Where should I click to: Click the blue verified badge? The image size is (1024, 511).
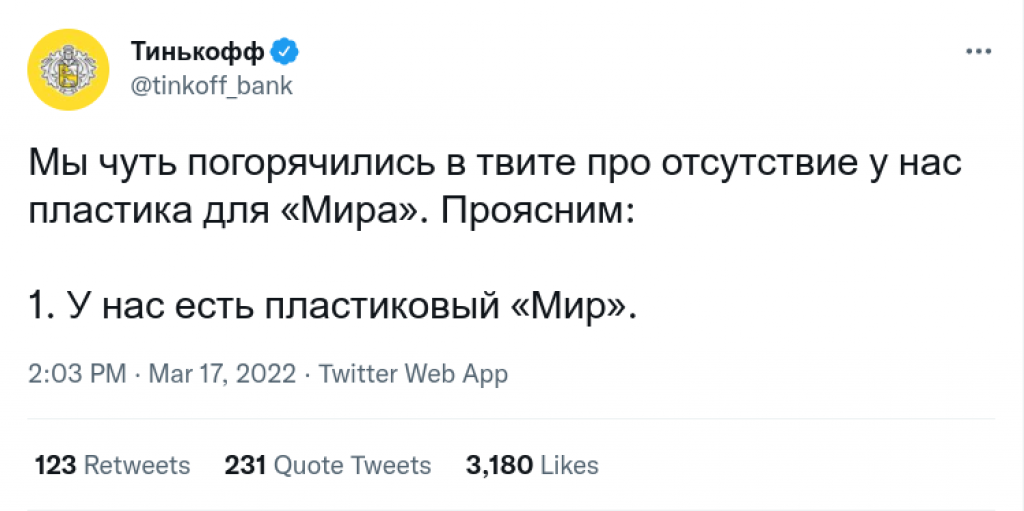[x=285, y=52]
